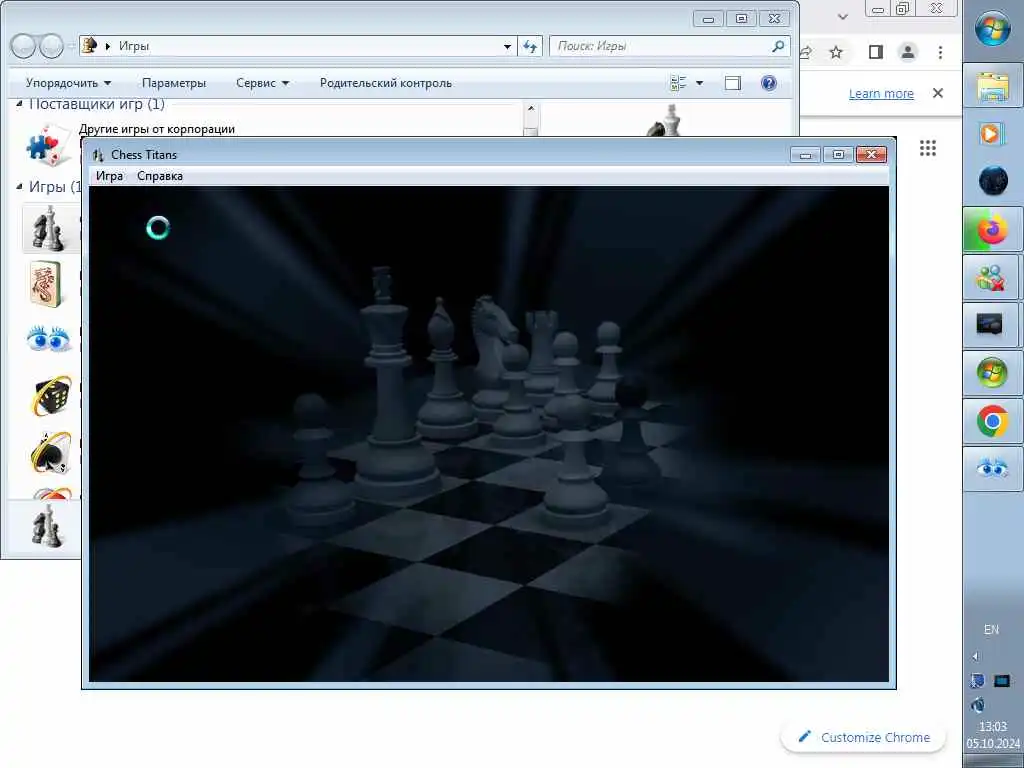The image size is (1024, 768).
Task: Open the Сервис dropdown menu
Action: [262, 83]
